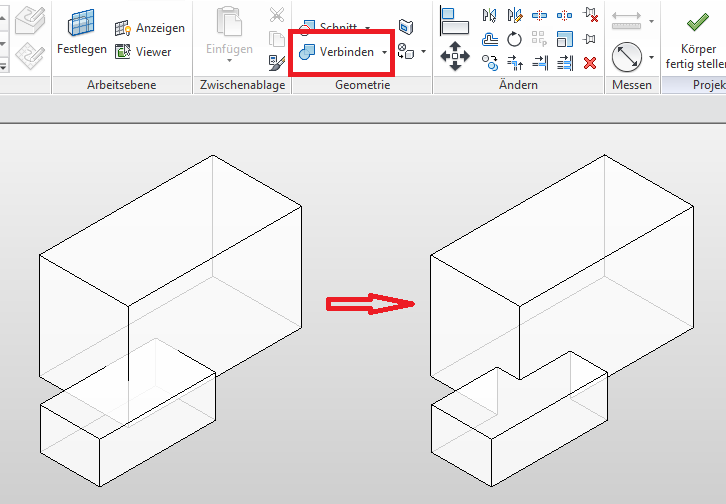Select the Copy tool in Ändern panel
The height and width of the screenshot is (504, 726).
490,62
